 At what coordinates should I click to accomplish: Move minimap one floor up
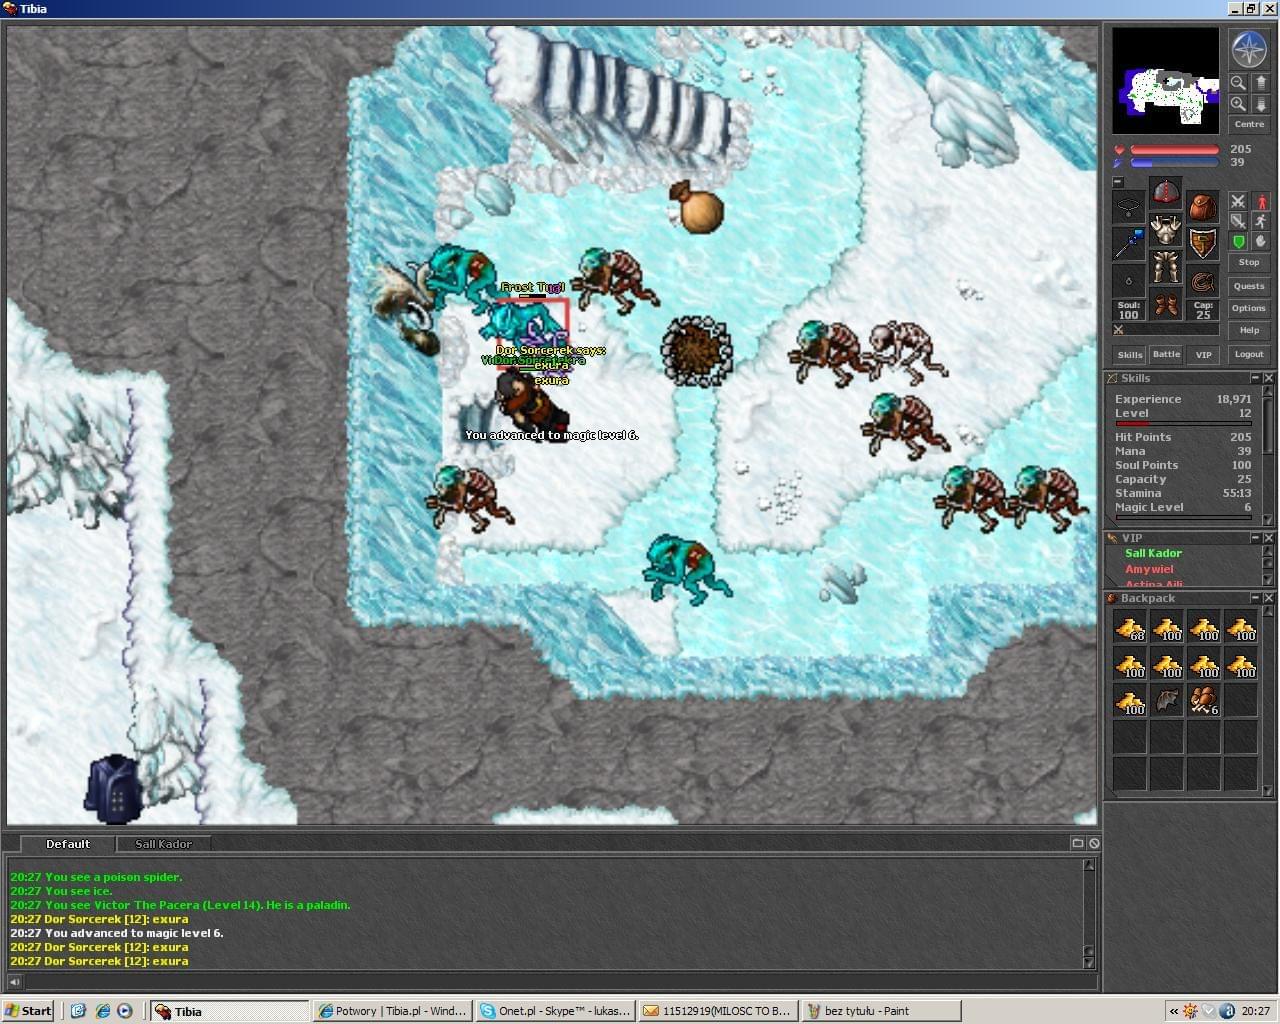(1260, 83)
